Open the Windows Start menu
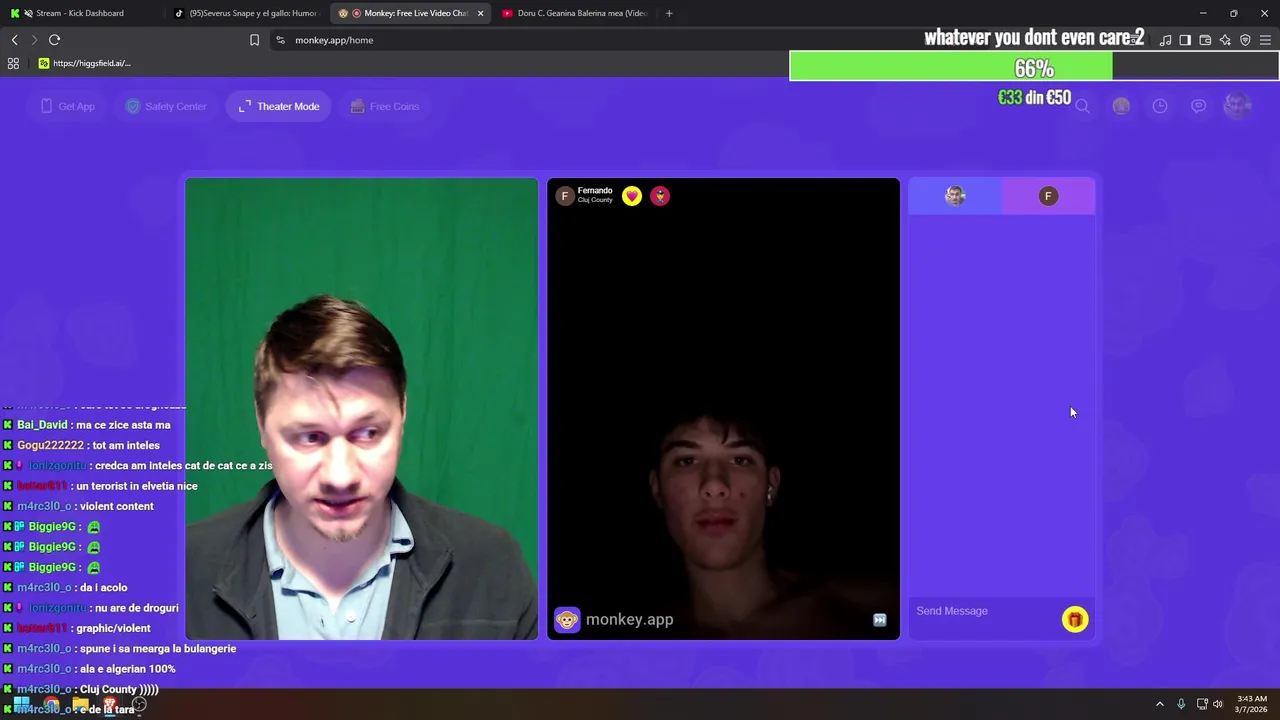Image resolution: width=1280 pixels, height=720 pixels. tap(21, 704)
